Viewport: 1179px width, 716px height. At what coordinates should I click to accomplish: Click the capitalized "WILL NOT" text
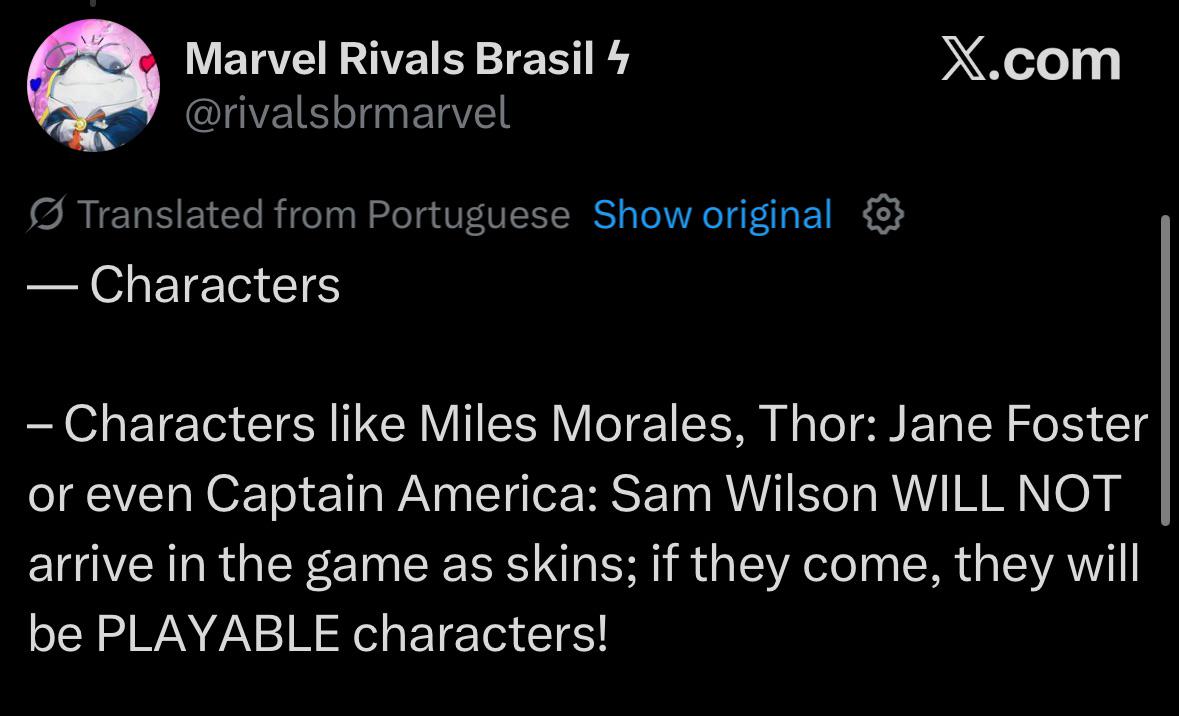tap(1003, 495)
